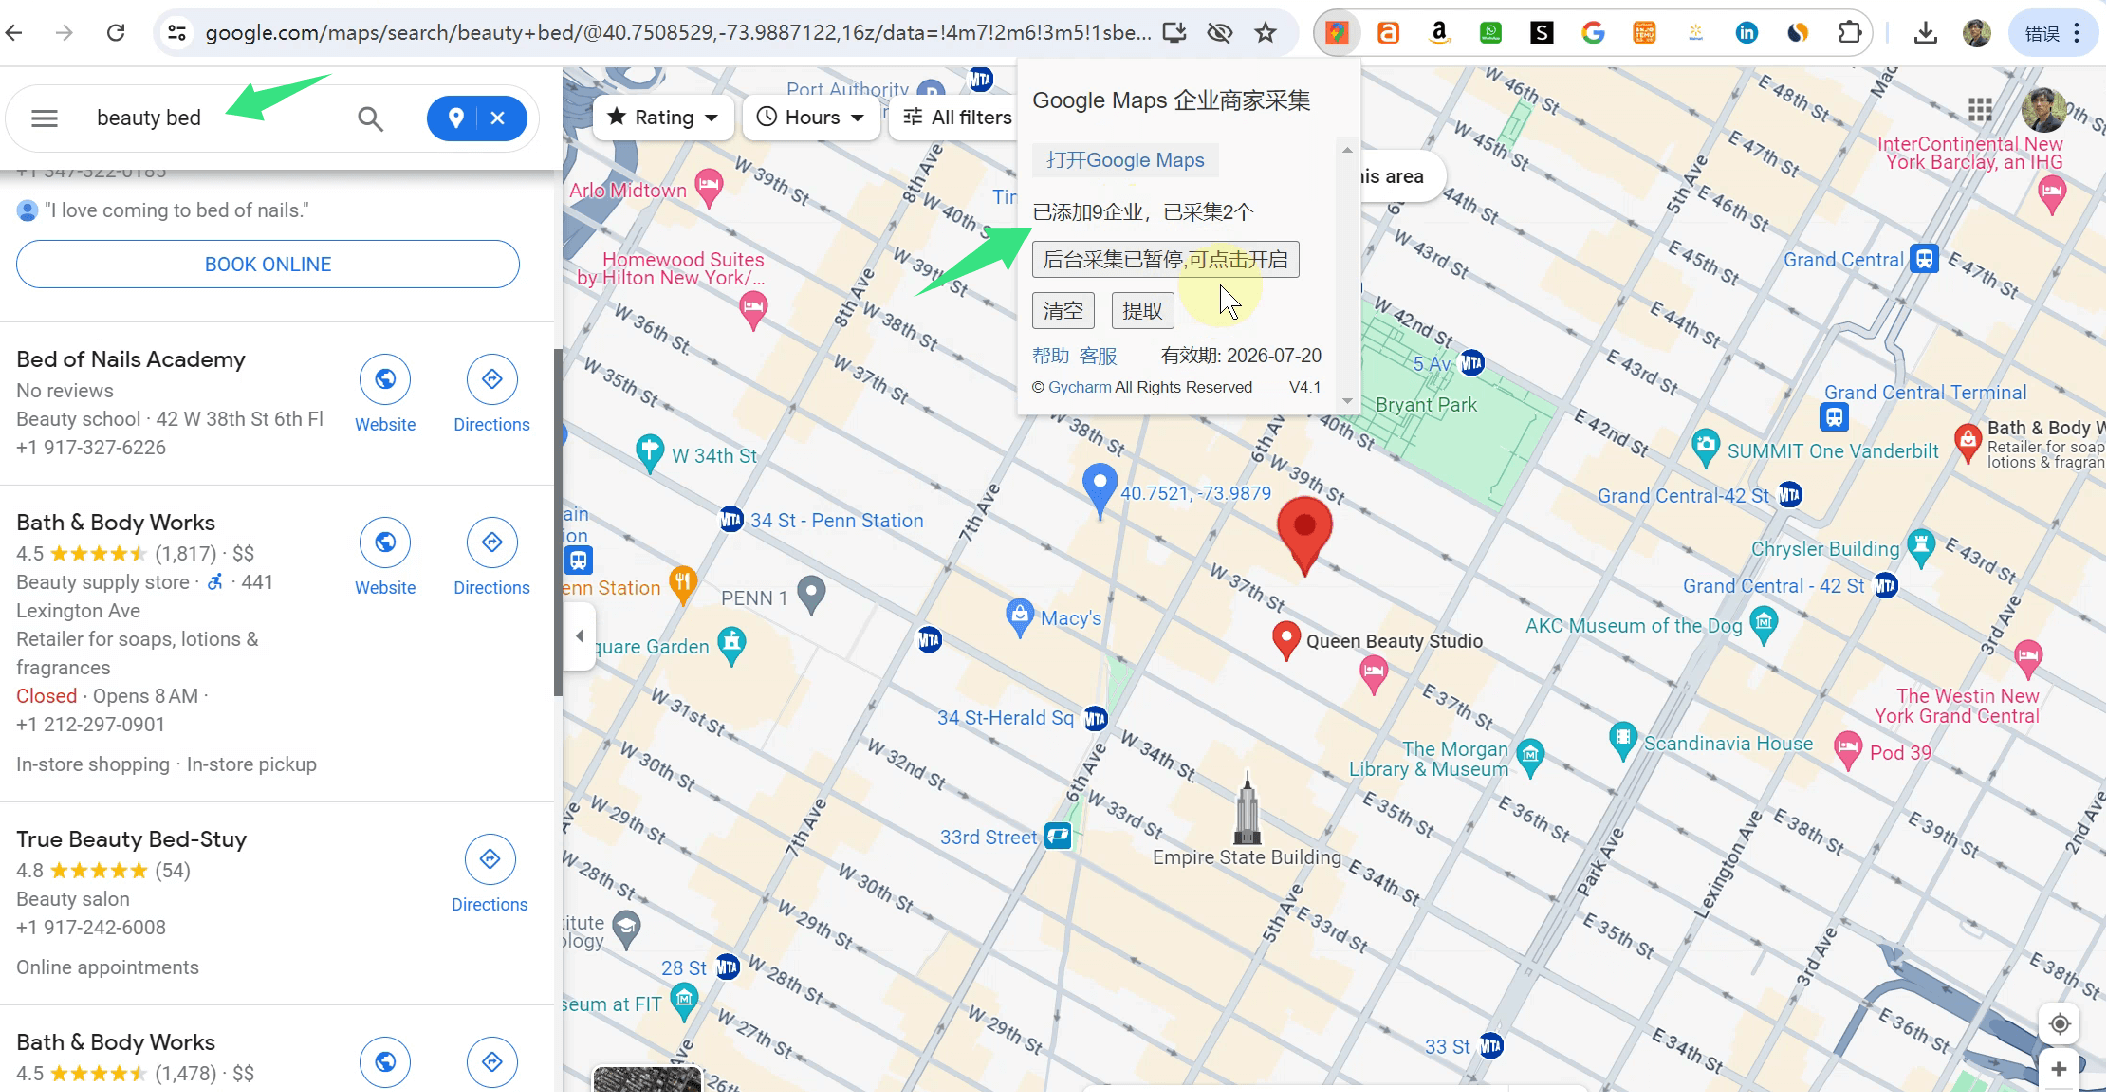Click the Website label under Bed of Nails

385,425
